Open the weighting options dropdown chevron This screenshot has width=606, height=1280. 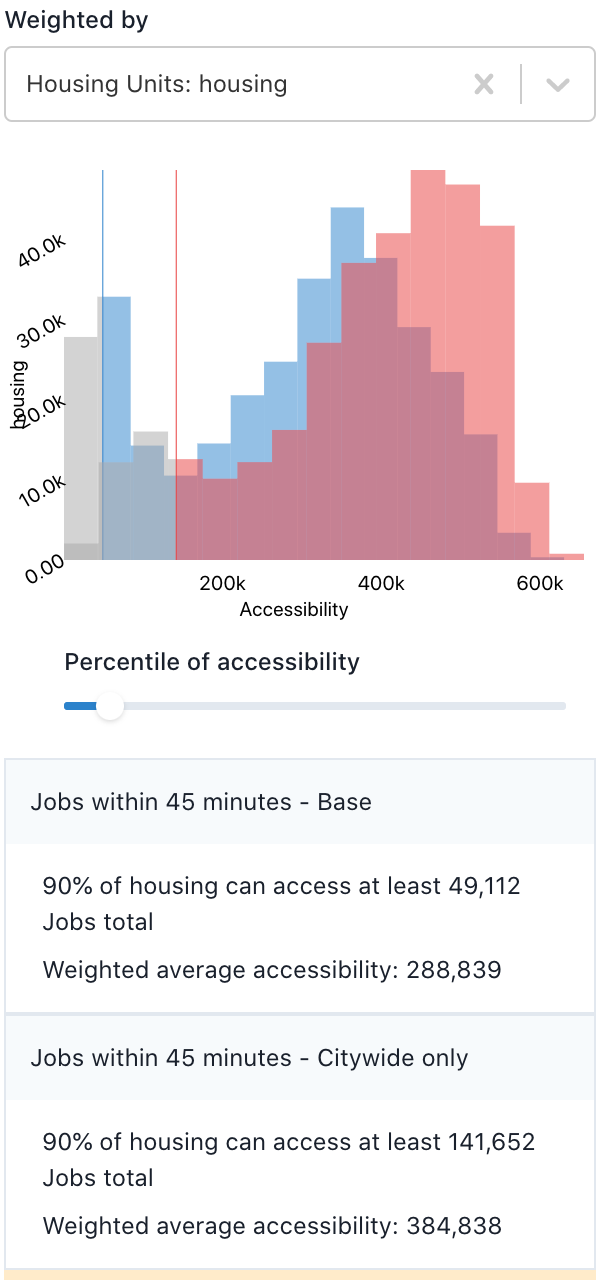557,84
